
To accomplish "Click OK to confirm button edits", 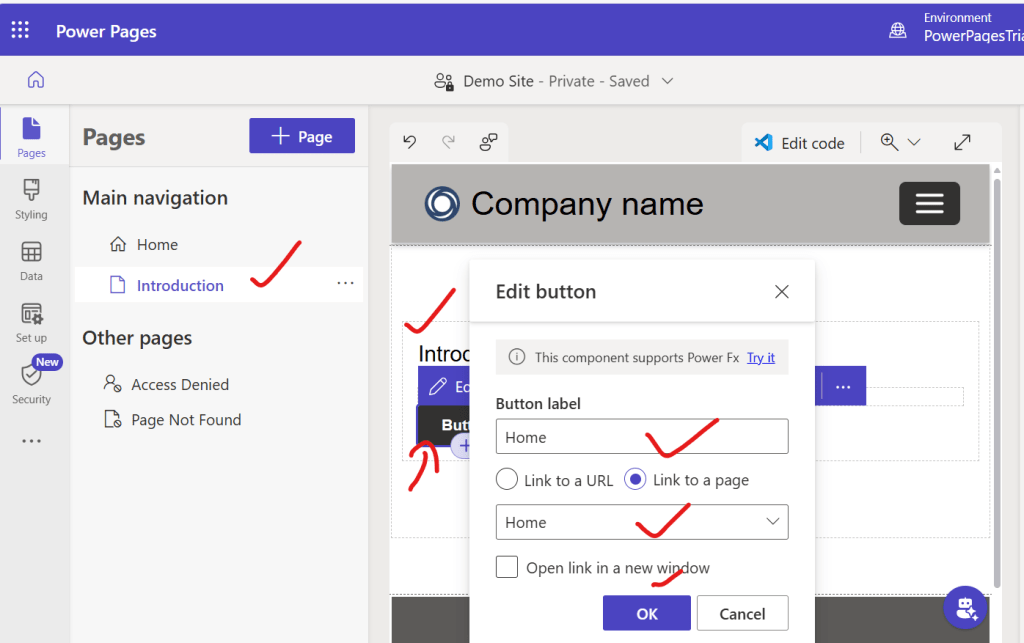I will click(646, 614).
